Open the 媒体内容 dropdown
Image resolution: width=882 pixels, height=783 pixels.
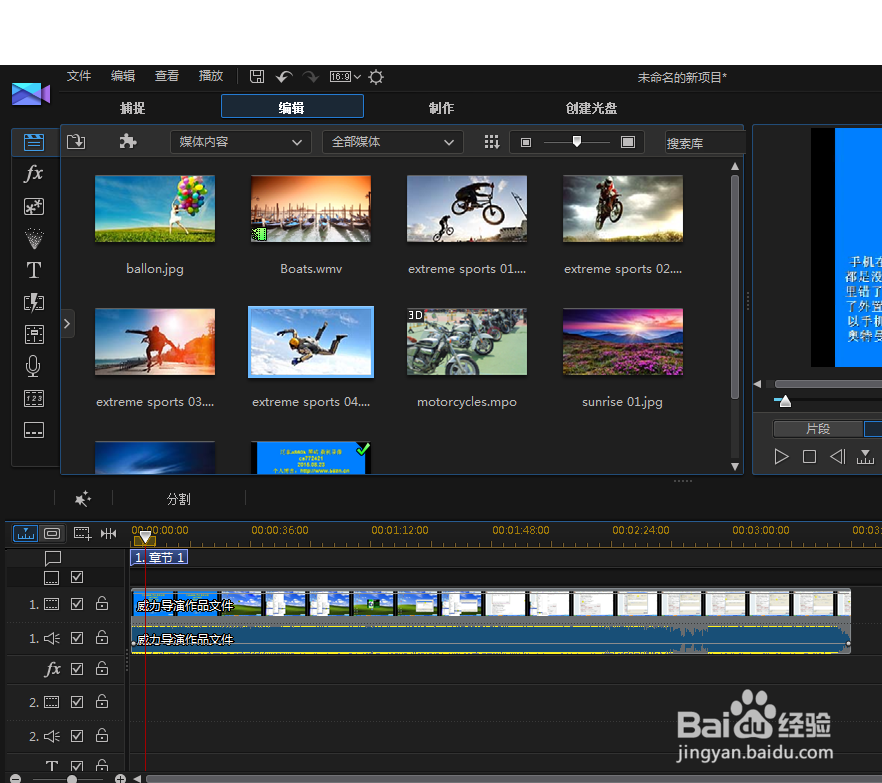(x=241, y=142)
